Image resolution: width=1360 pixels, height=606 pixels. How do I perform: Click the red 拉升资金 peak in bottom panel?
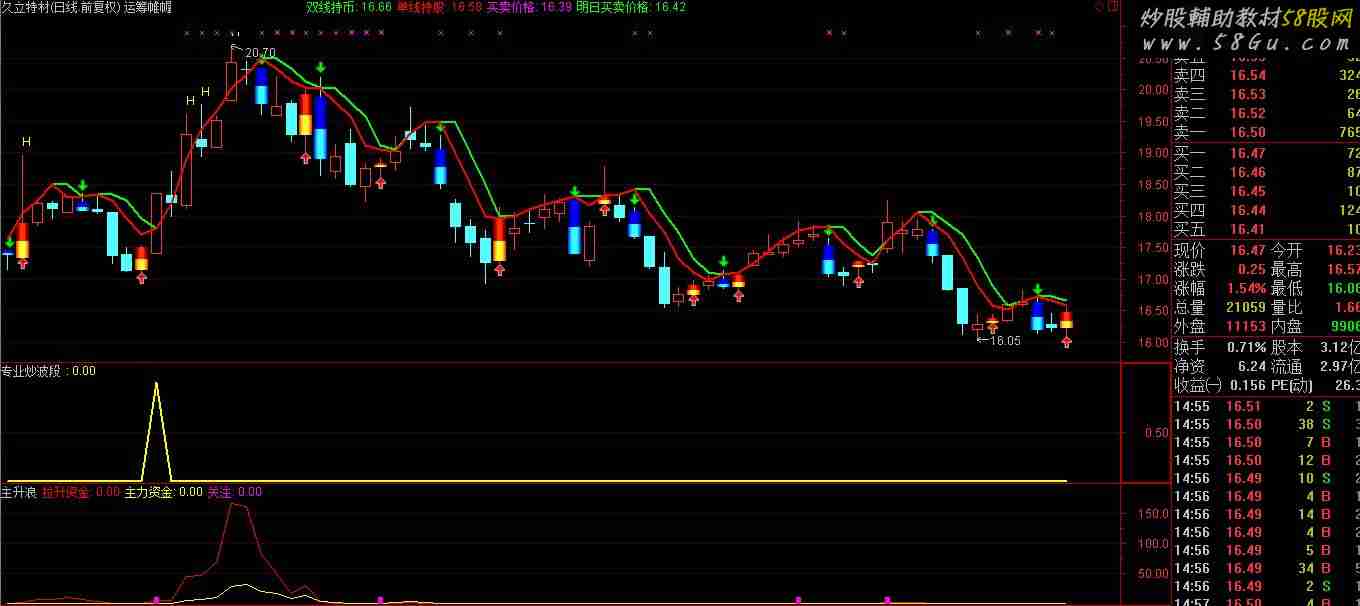(x=237, y=506)
